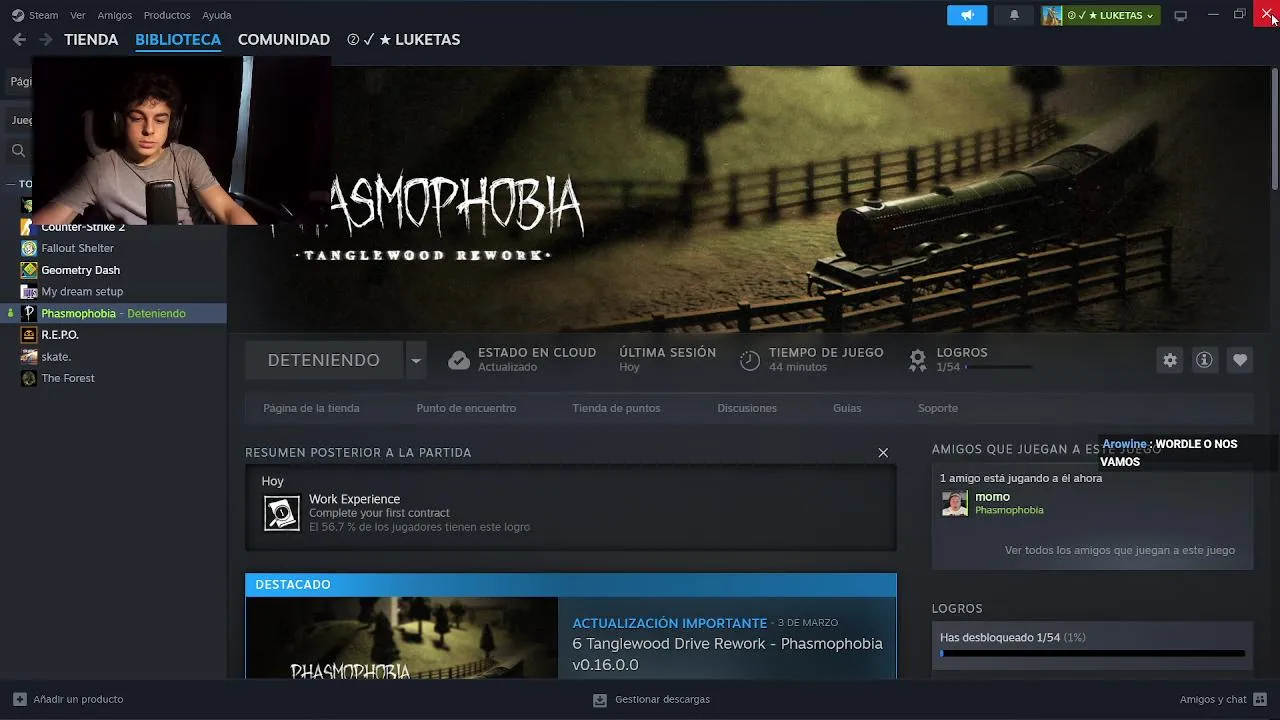Viewport: 1280px width, 720px height.
Task: Open the LUKETAS profile tab
Action: 404,40
